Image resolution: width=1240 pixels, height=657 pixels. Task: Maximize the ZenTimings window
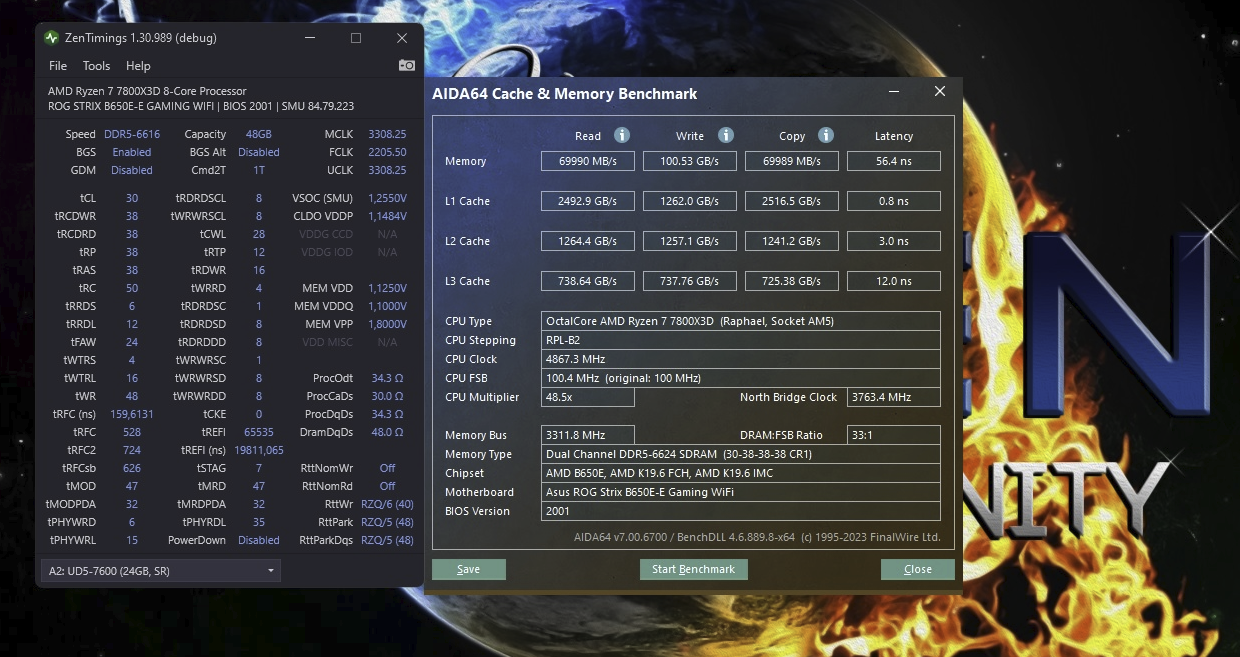(x=355, y=38)
